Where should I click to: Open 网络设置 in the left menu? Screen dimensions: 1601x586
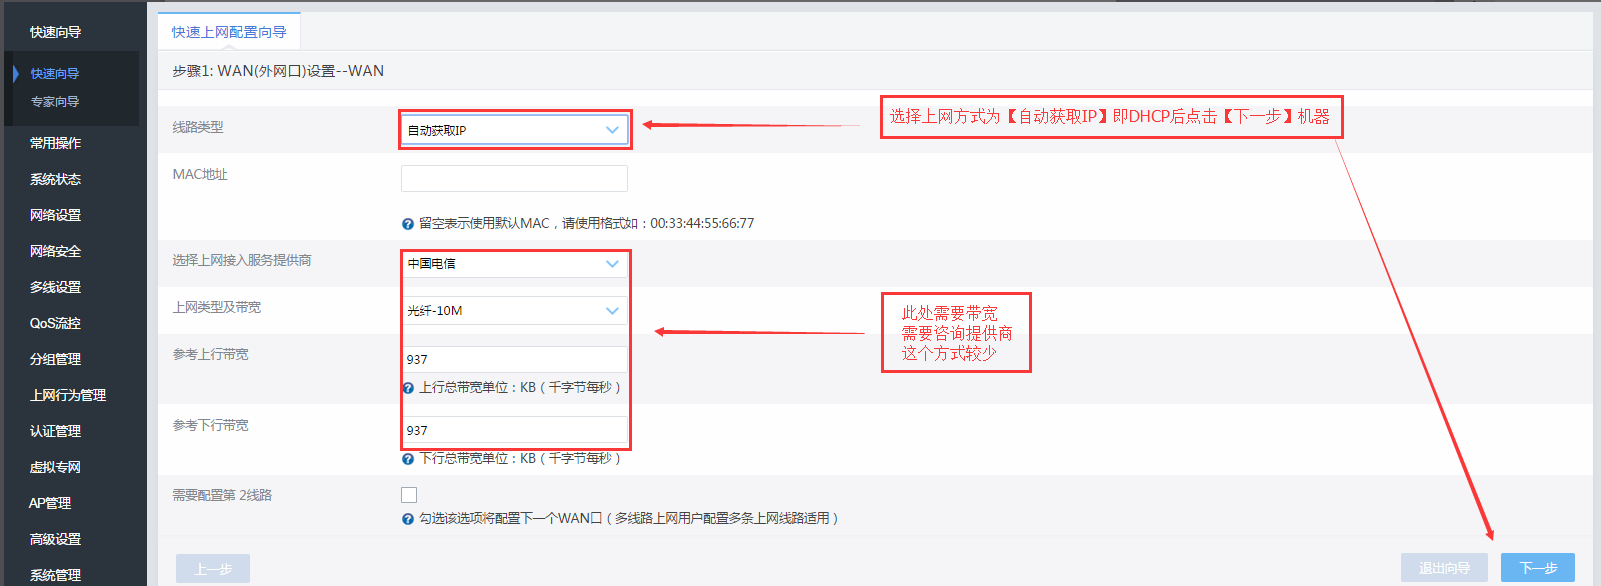[x=56, y=215]
